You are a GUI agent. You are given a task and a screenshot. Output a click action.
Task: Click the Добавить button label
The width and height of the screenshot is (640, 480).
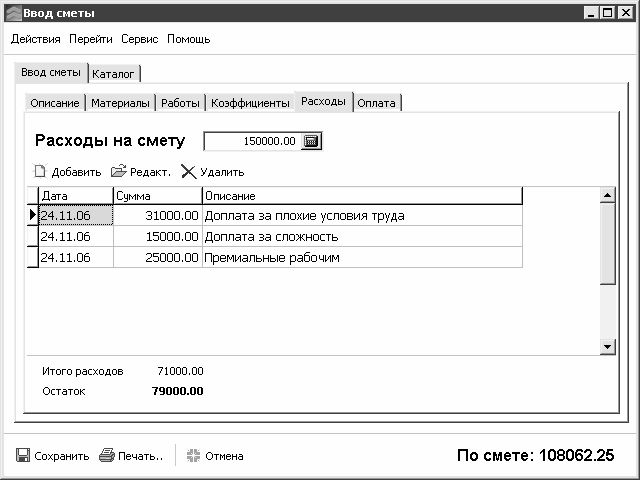coord(76,172)
